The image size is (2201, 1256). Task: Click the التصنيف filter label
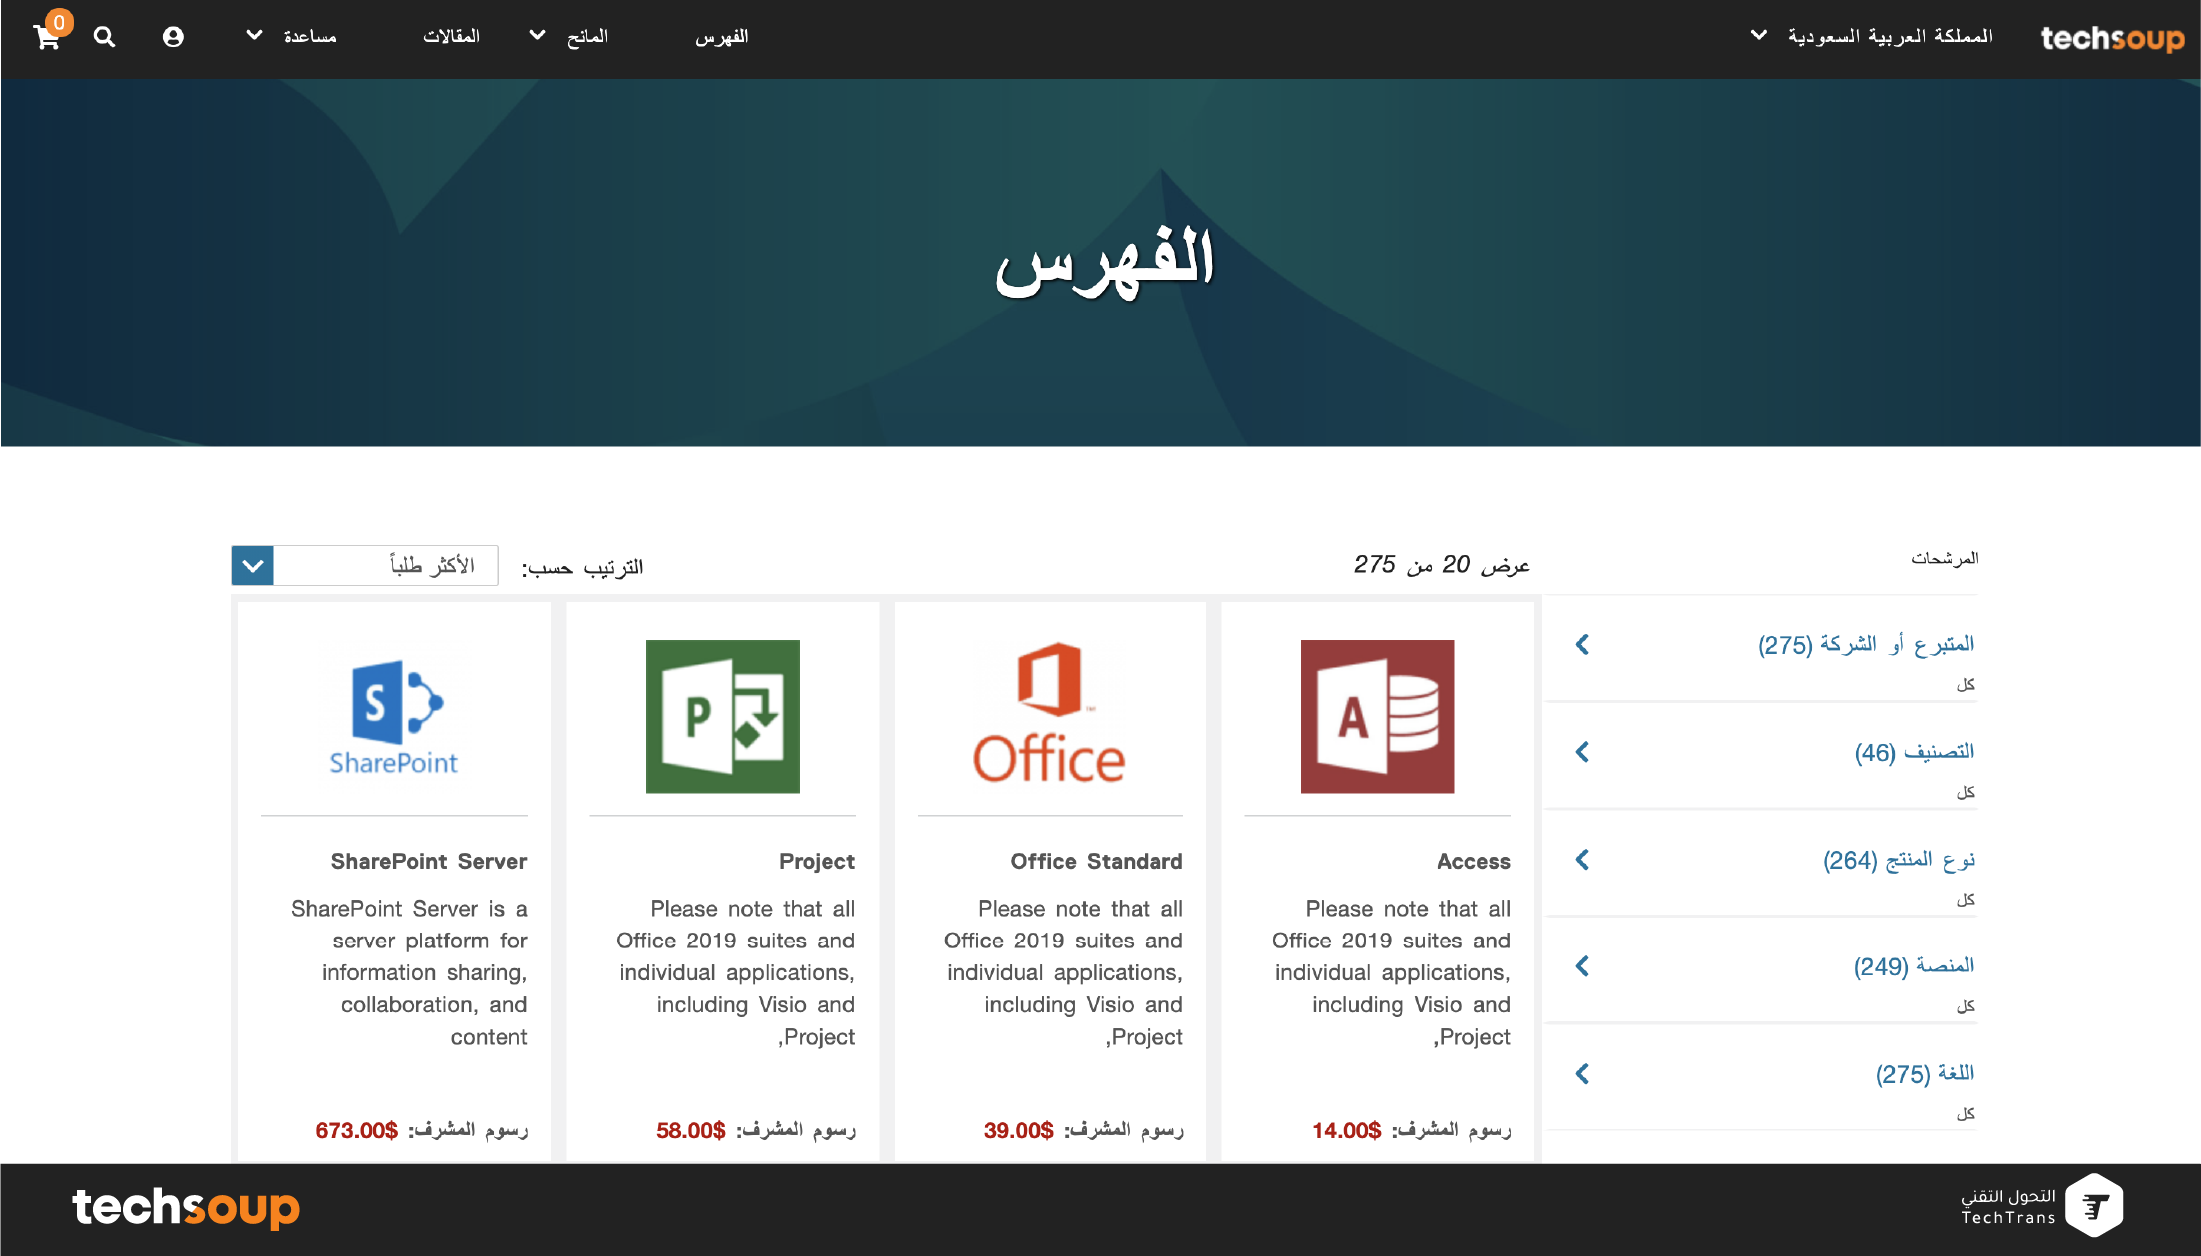click(x=1914, y=752)
